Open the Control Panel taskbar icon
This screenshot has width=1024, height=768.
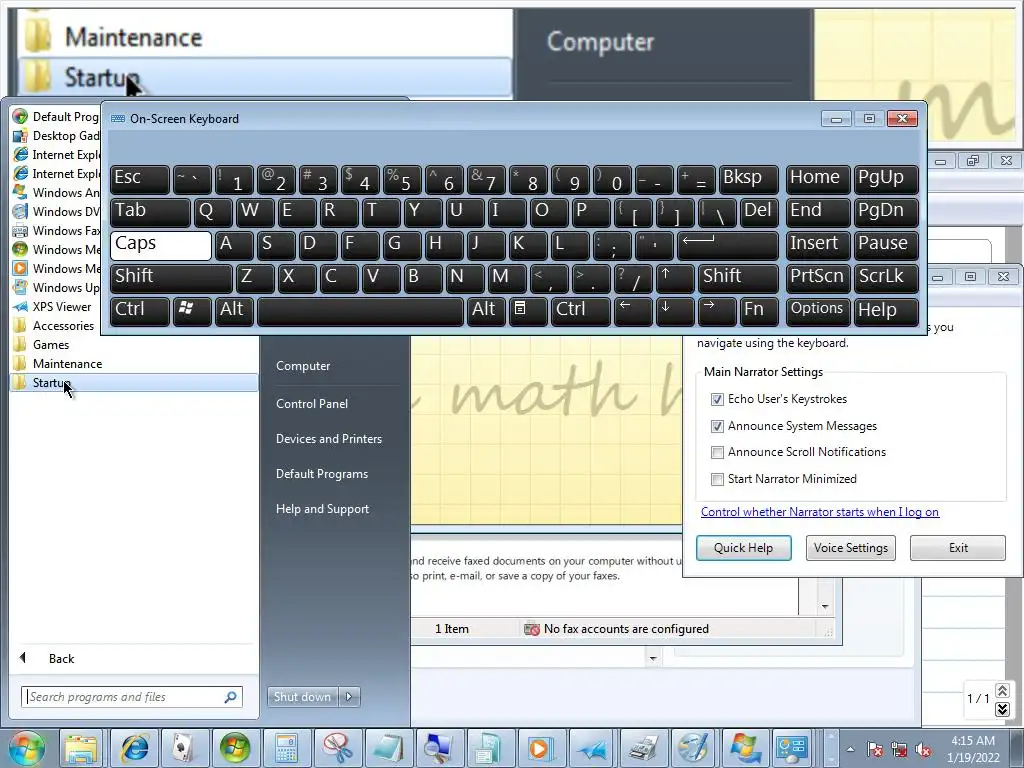tap(793, 748)
